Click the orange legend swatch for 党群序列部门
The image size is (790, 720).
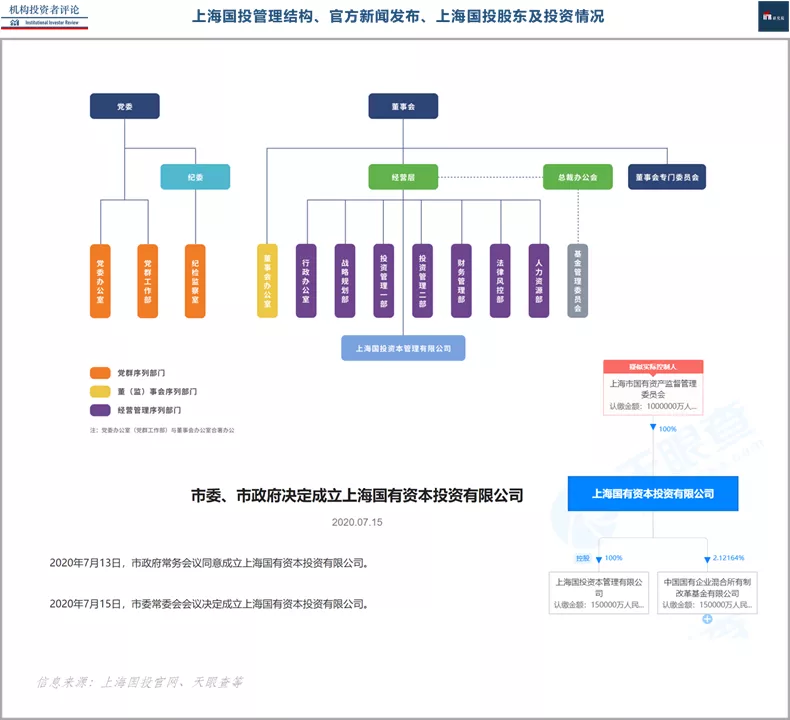click(x=100, y=373)
